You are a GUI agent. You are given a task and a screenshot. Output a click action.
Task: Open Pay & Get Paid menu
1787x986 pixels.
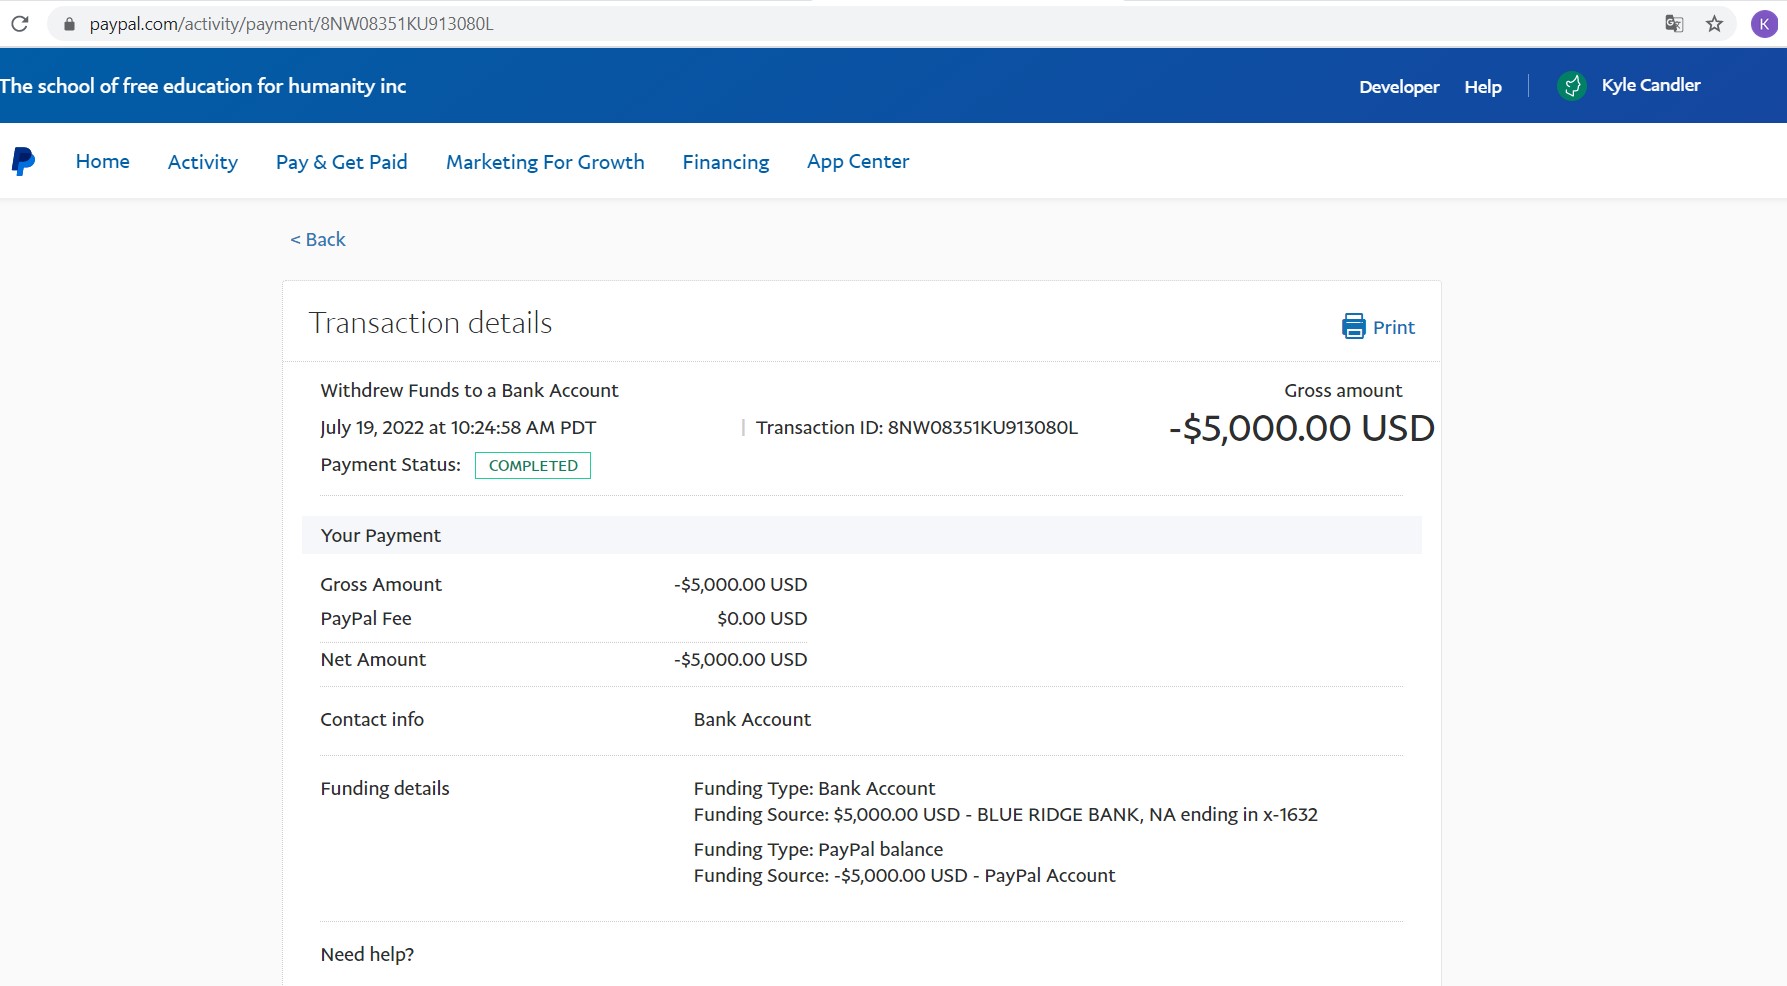coord(342,162)
